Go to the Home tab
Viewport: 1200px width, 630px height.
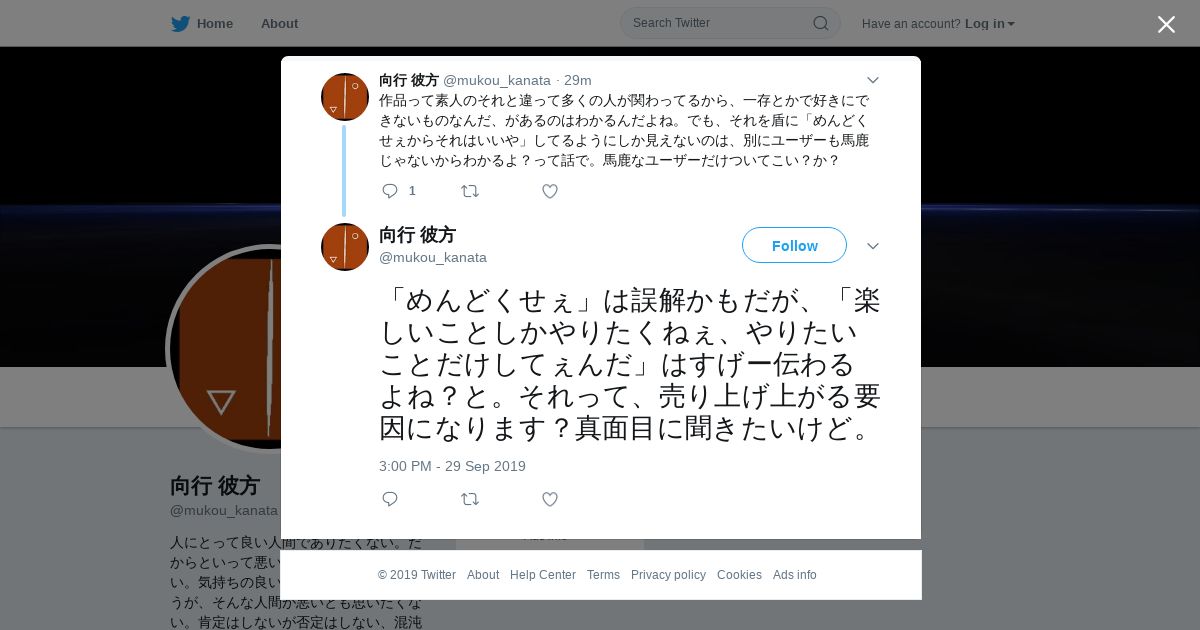coord(202,24)
